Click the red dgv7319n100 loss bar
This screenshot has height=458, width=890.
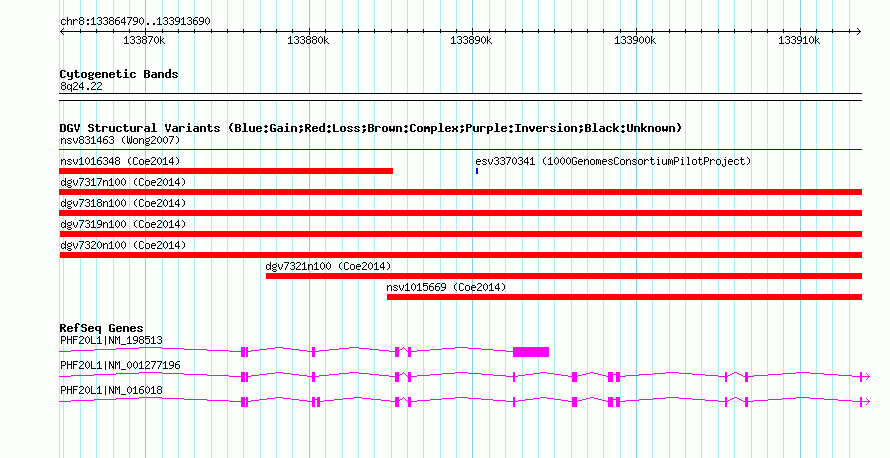(x=461, y=234)
